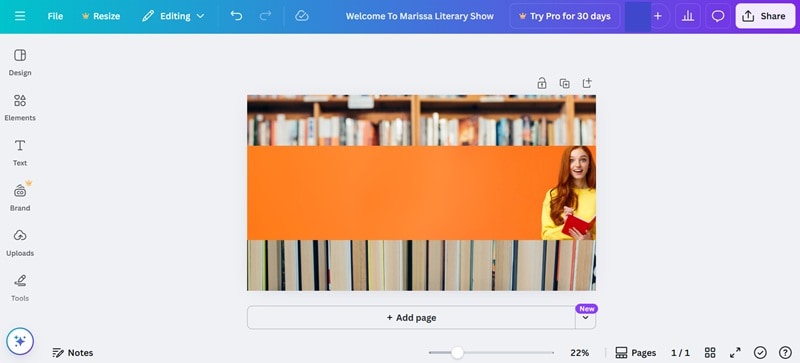Adjust the zoom slider handle
800x363 pixels.
click(457, 352)
